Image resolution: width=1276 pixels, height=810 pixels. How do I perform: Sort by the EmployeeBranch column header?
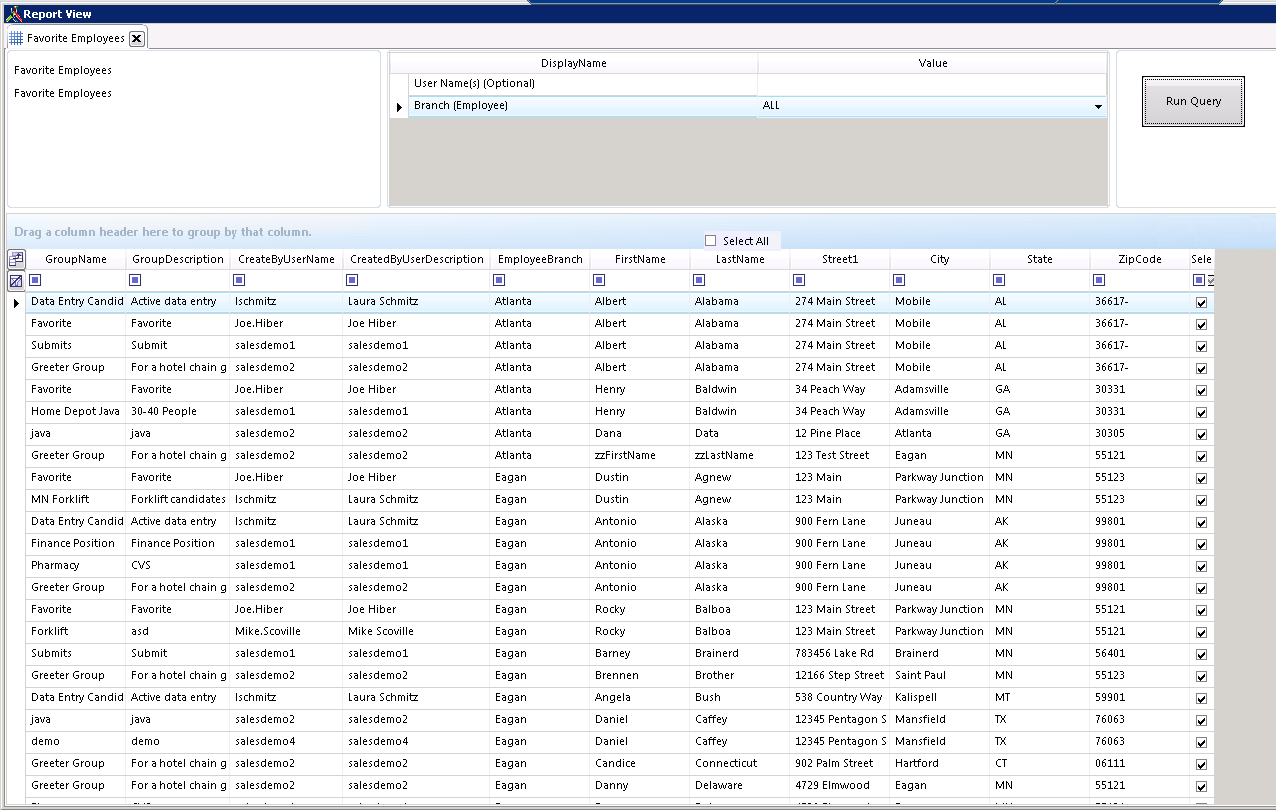click(540, 259)
